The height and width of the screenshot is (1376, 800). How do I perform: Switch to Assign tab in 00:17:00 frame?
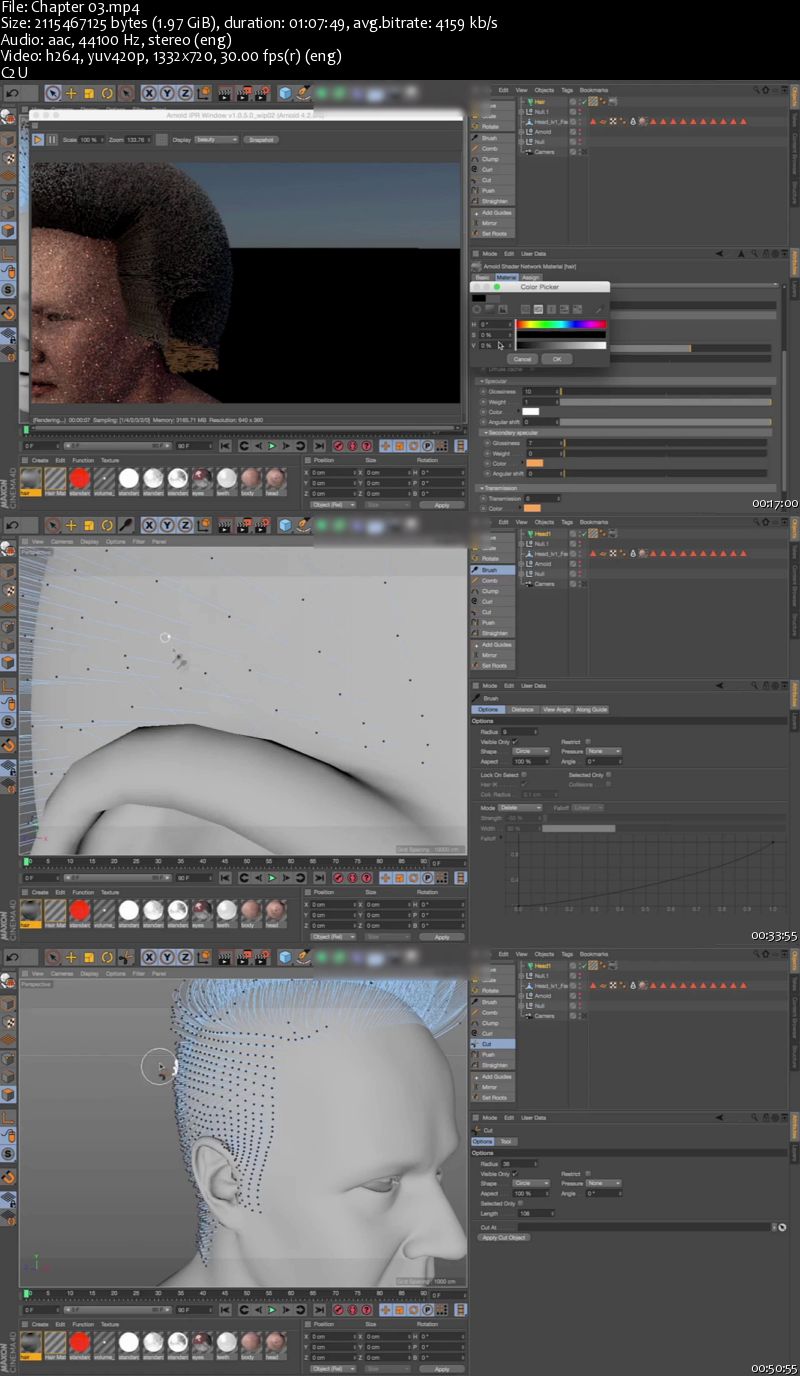click(x=530, y=277)
